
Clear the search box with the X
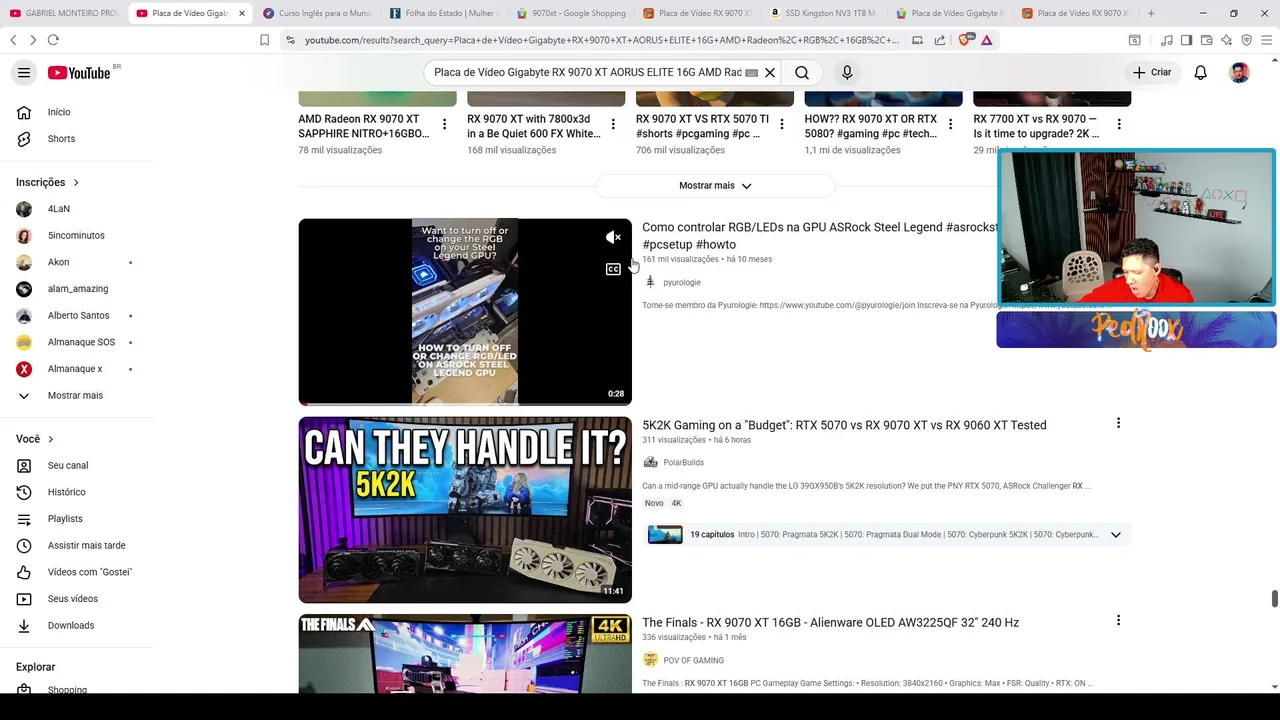point(770,72)
